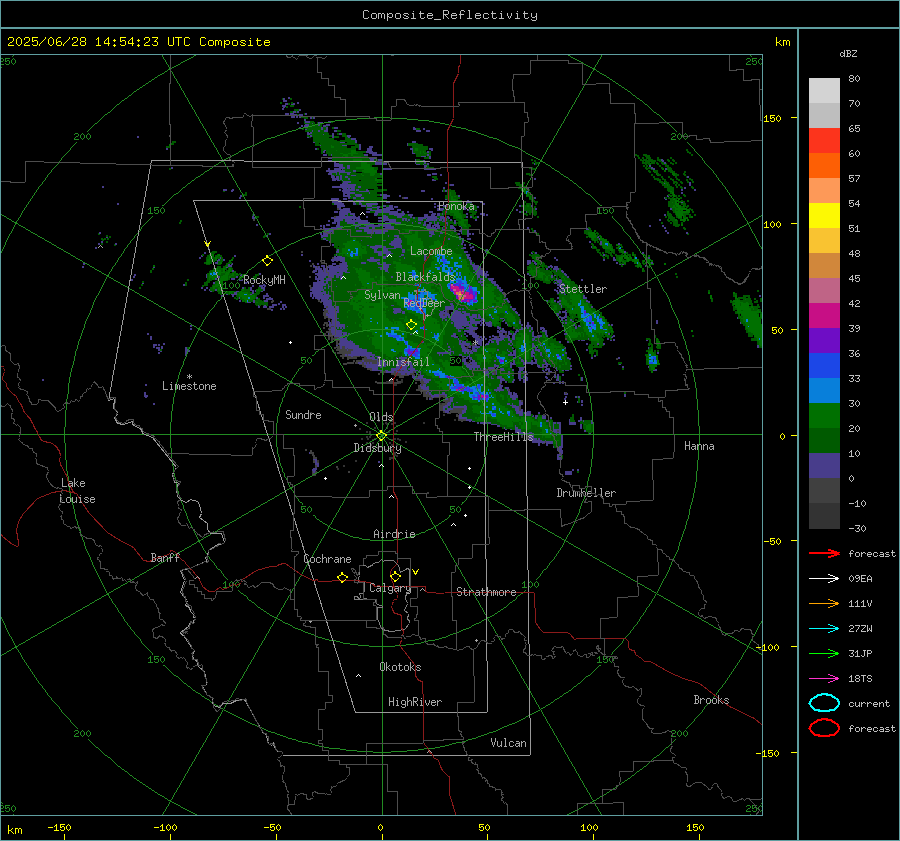This screenshot has width=900, height=841.
Task: Click the red 'forecast' ellipse legend icon
Action: tap(824, 728)
